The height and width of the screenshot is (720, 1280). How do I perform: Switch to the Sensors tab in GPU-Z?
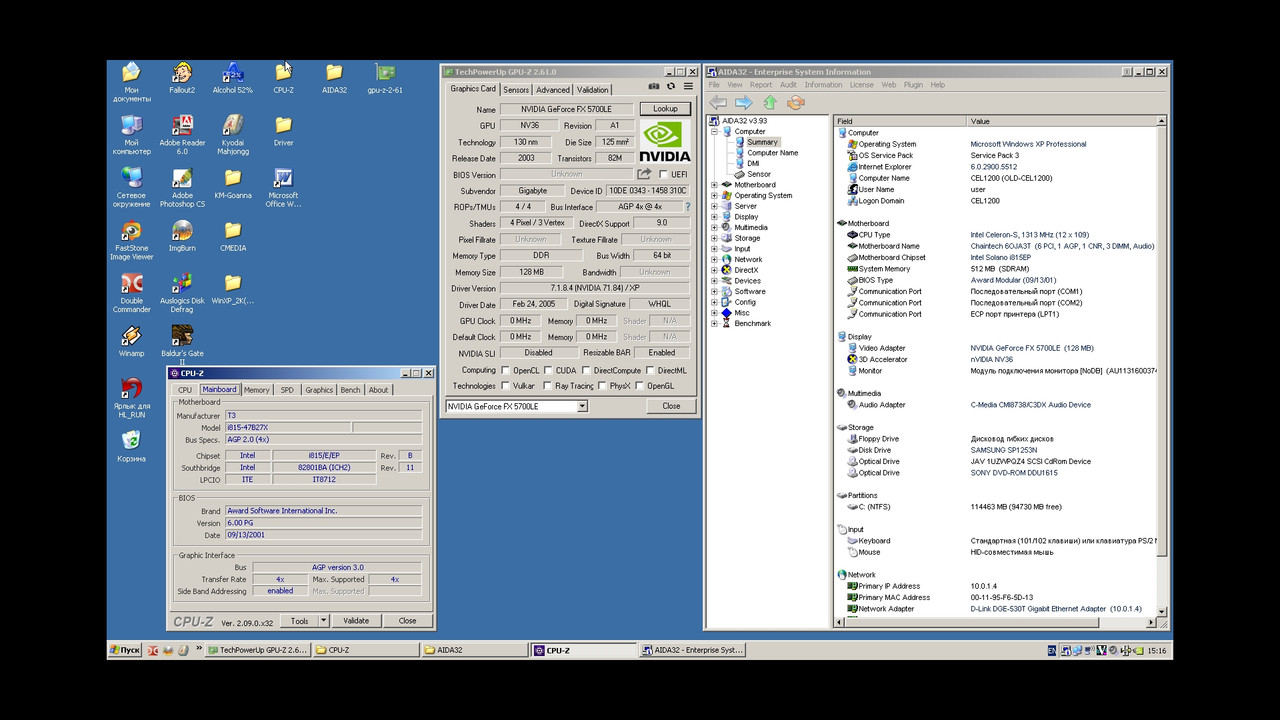pos(516,89)
